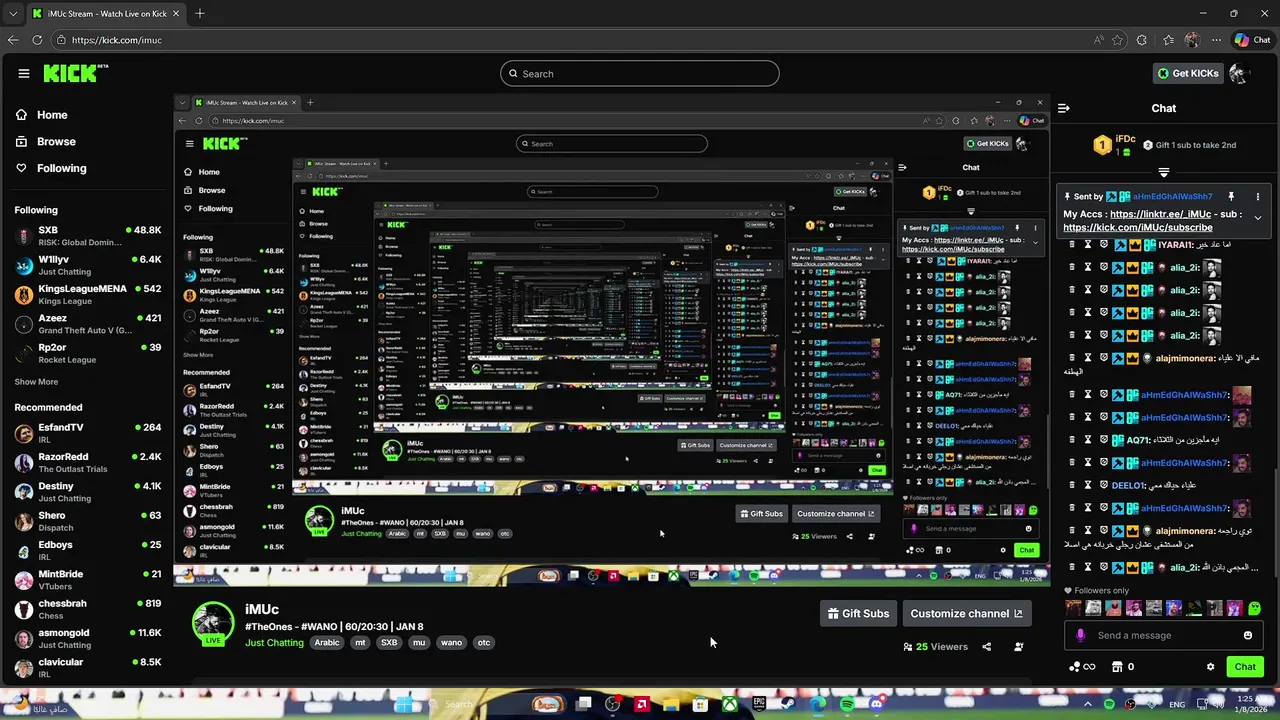Click the Arabic tag
Screen dimensions: 1280x720
click(x=327, y=642)
